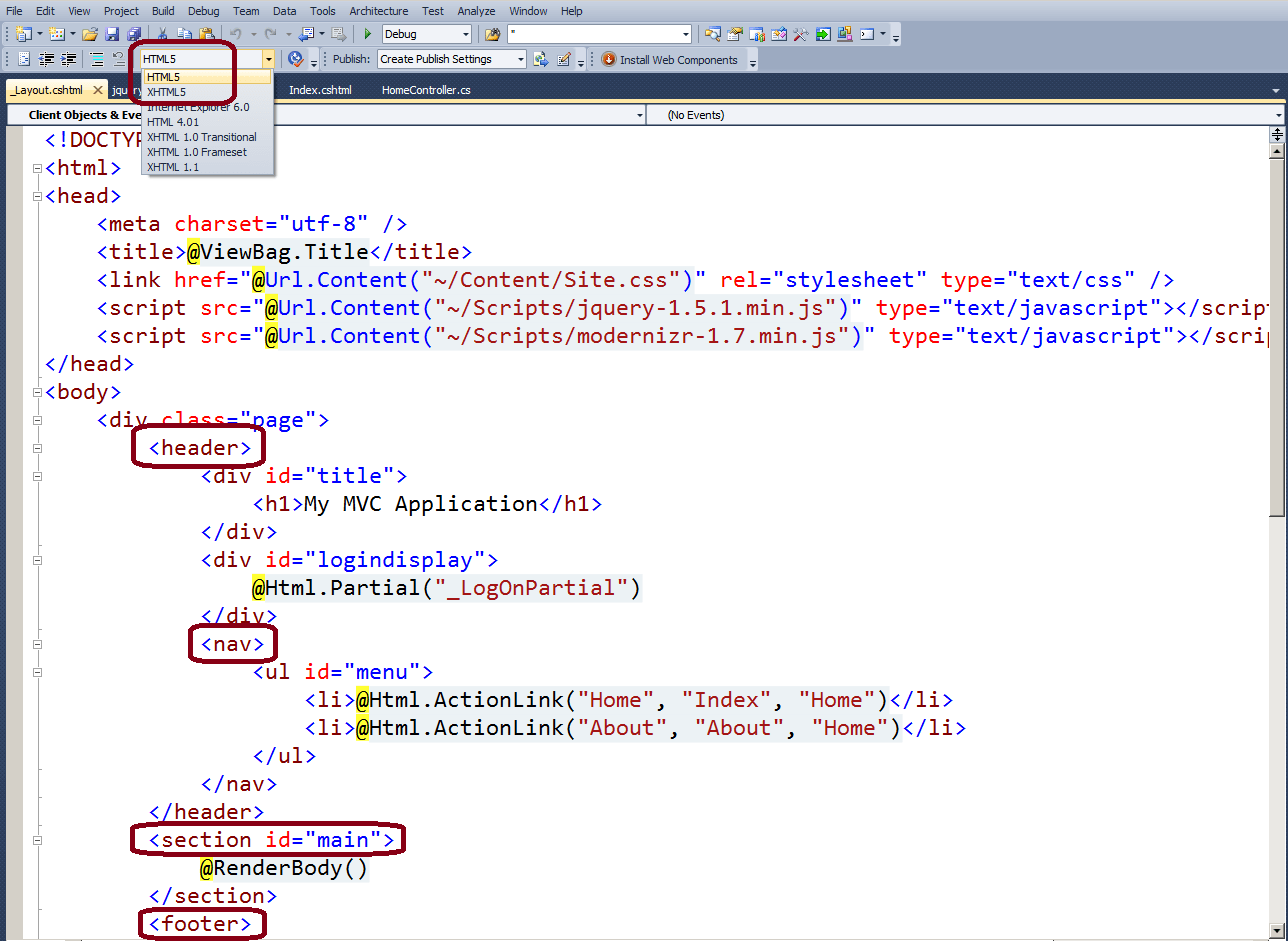The height and width of the screenshot is (941, 1288).
Task: Collapse the <header> outlining region
Action: click(x=37, y=448)
